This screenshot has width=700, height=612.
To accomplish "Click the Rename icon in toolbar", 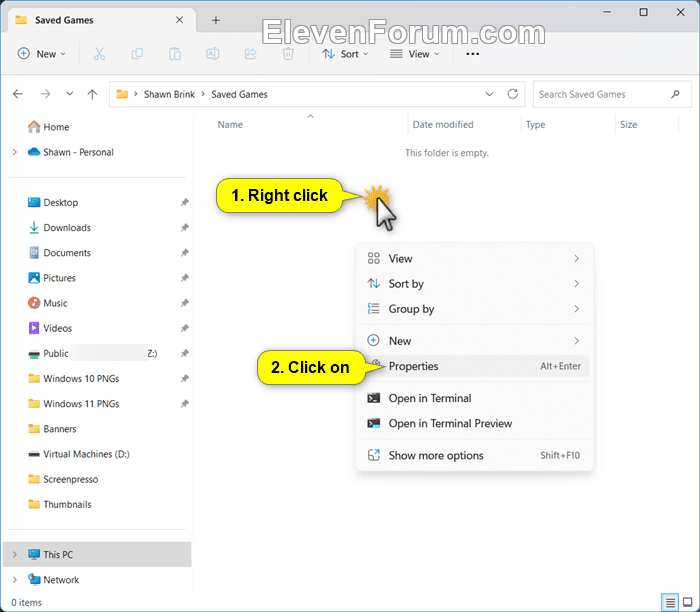I will pos(212,54).
